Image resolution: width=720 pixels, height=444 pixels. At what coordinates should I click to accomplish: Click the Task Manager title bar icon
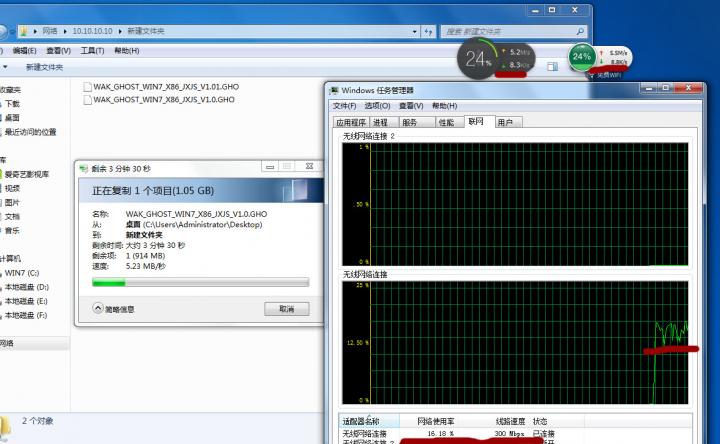[334, 90]
